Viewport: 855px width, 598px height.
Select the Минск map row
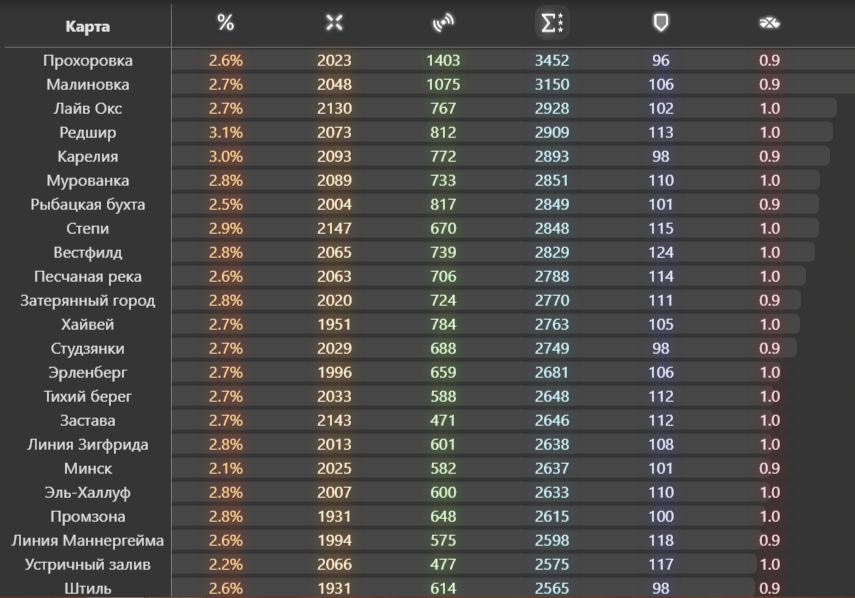click(88, 469)
